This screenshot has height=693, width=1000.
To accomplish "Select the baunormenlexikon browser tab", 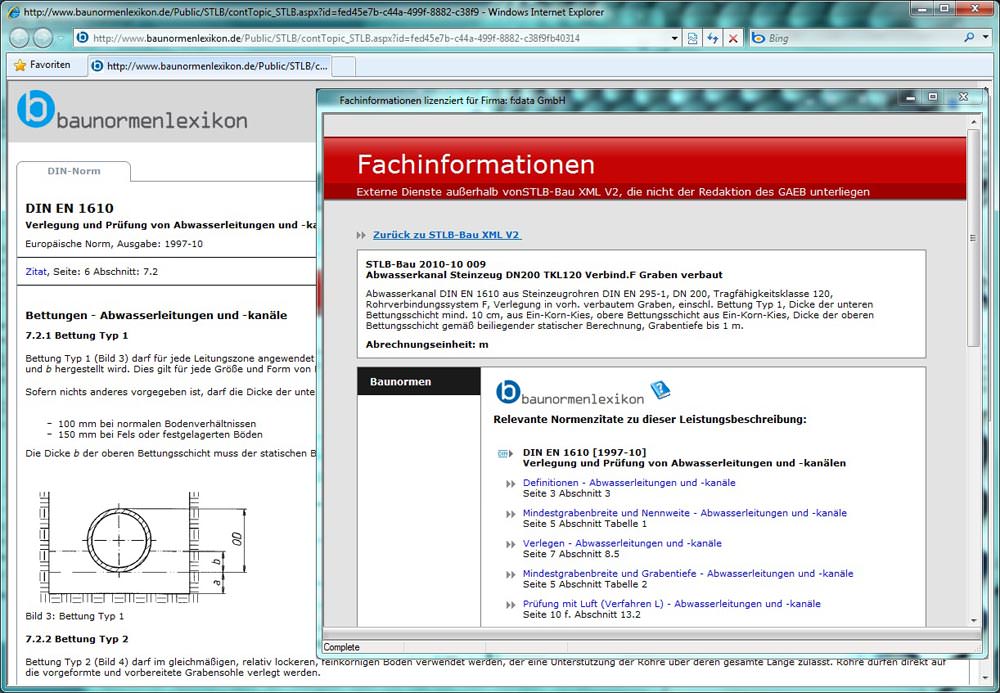I will click(x=210, y=66).
